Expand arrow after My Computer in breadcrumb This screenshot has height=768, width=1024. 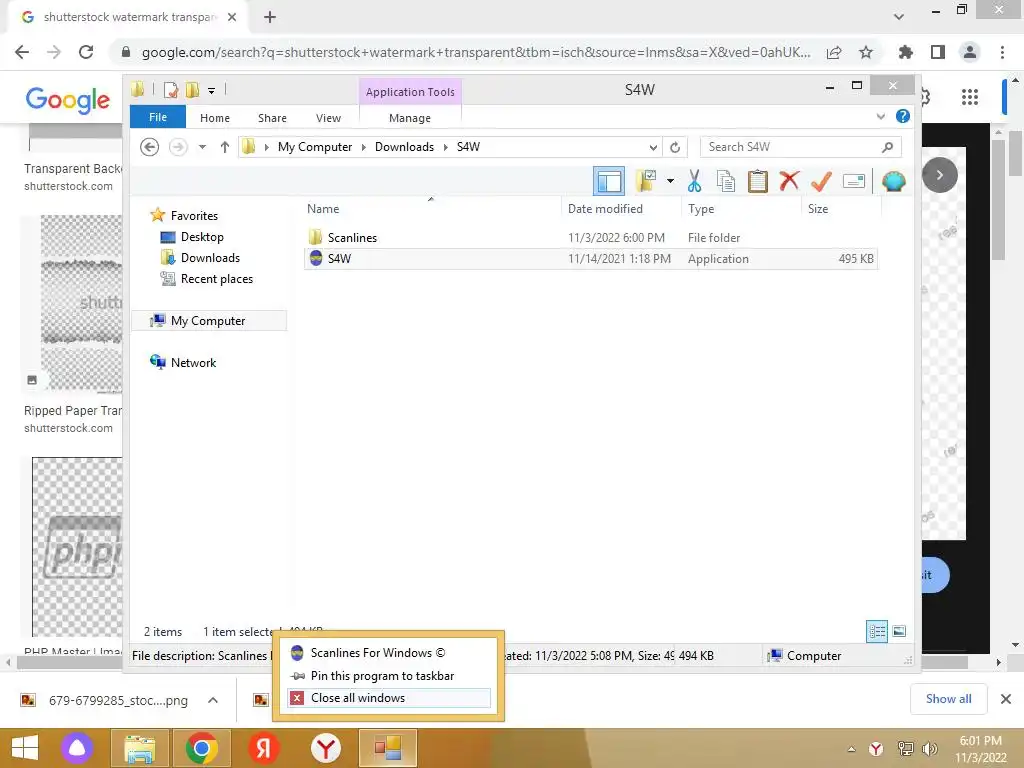point(364,148)
